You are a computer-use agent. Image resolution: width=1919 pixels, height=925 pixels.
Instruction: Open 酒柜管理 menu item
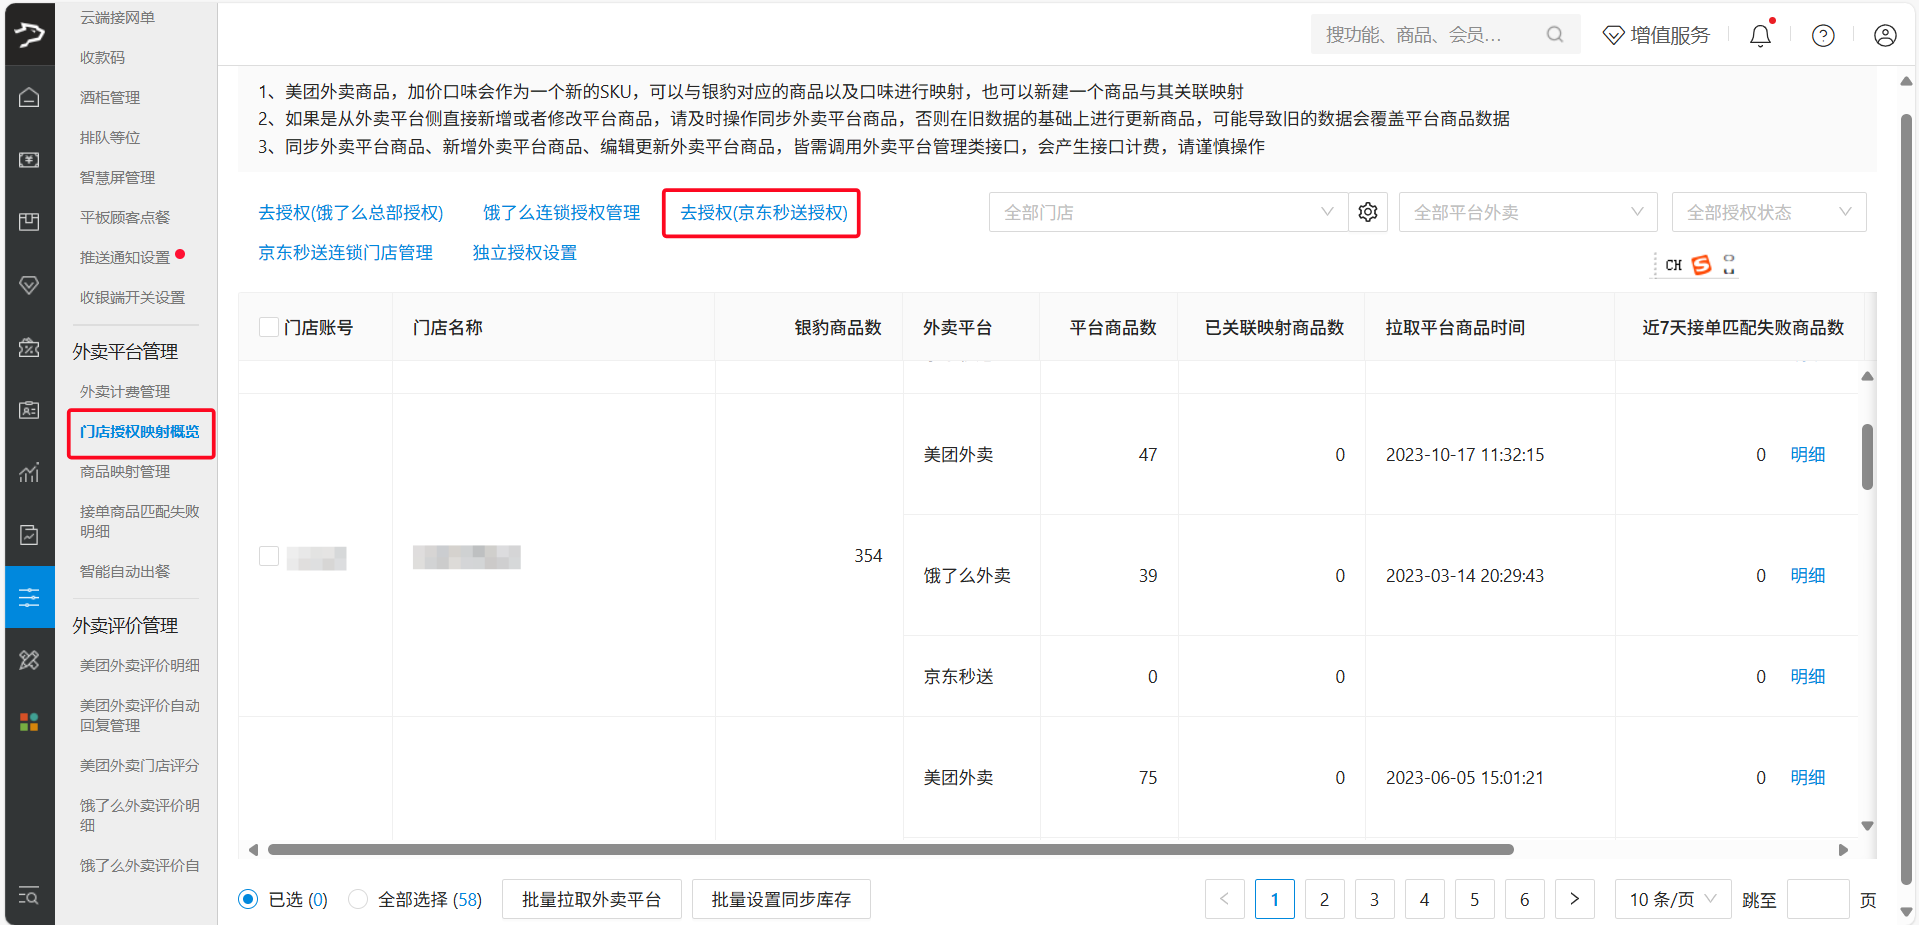tap(110, 97)
